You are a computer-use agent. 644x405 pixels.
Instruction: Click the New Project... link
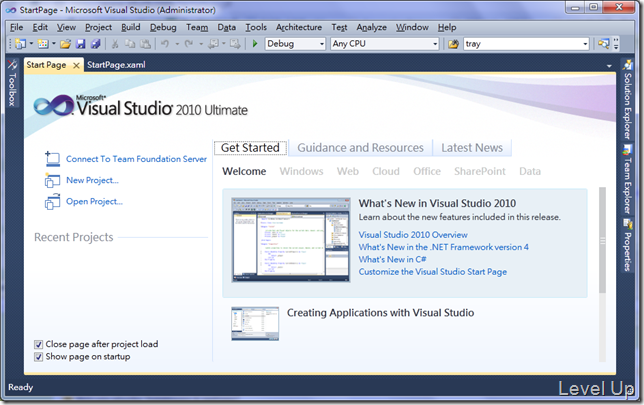(x=92, y=180)
